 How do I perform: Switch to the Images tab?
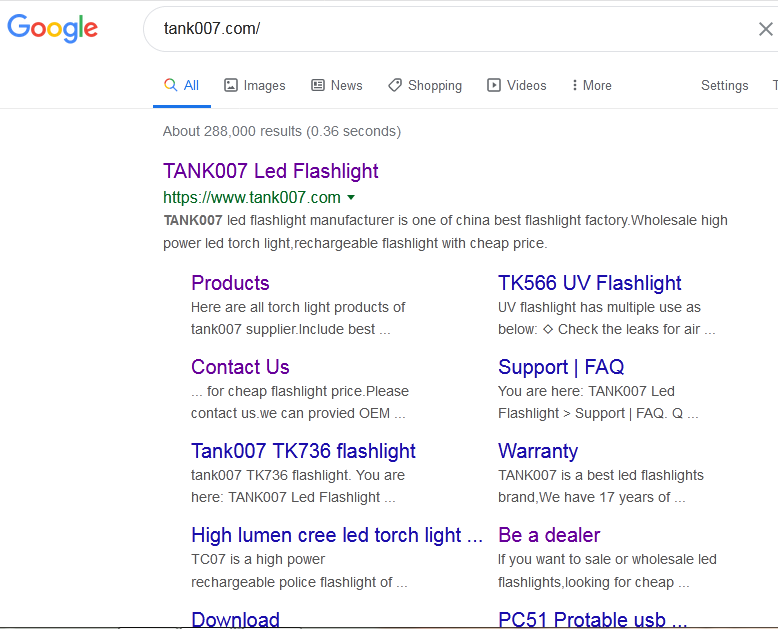pos(255,85)
